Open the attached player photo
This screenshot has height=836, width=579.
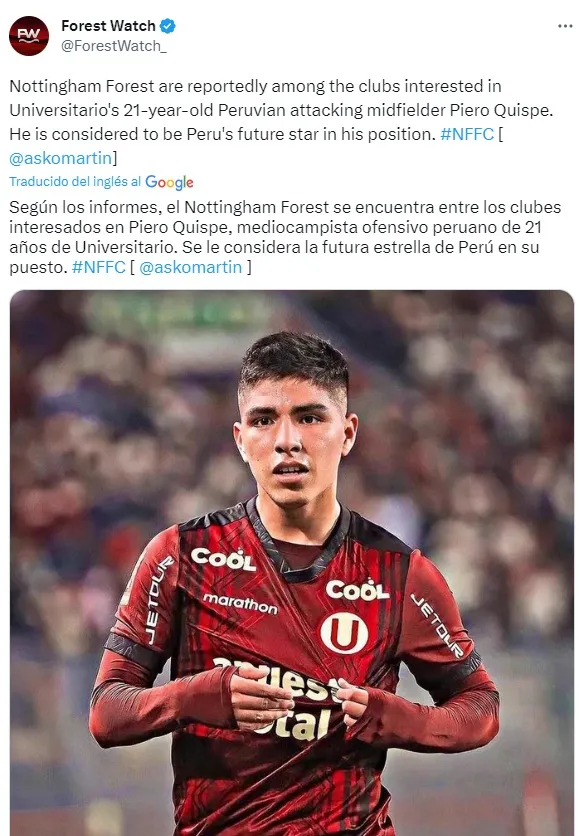[x=292, y=562]
